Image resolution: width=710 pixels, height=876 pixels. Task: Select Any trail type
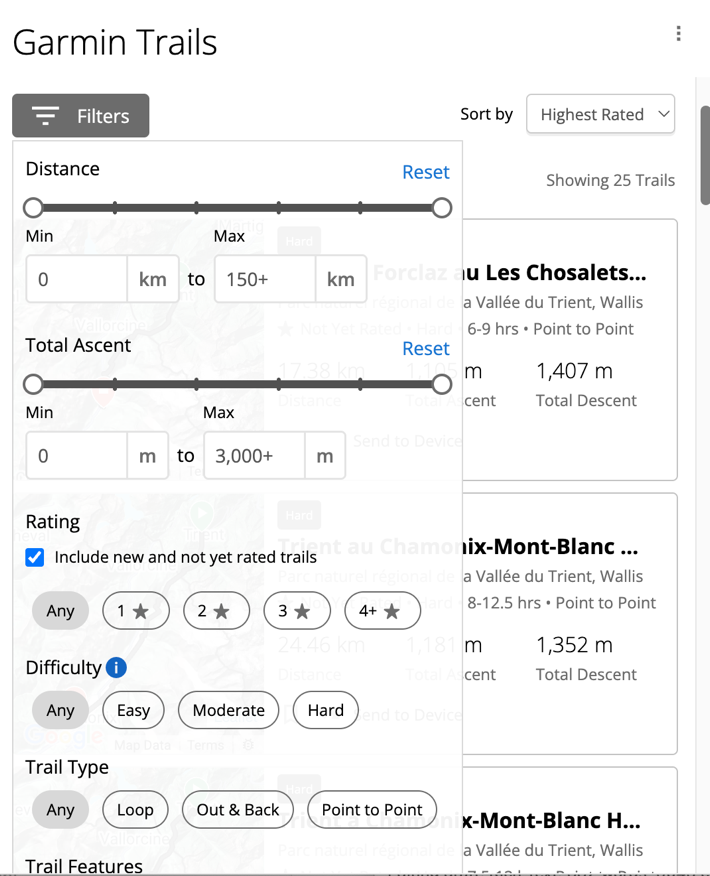(x=60, y=810)
